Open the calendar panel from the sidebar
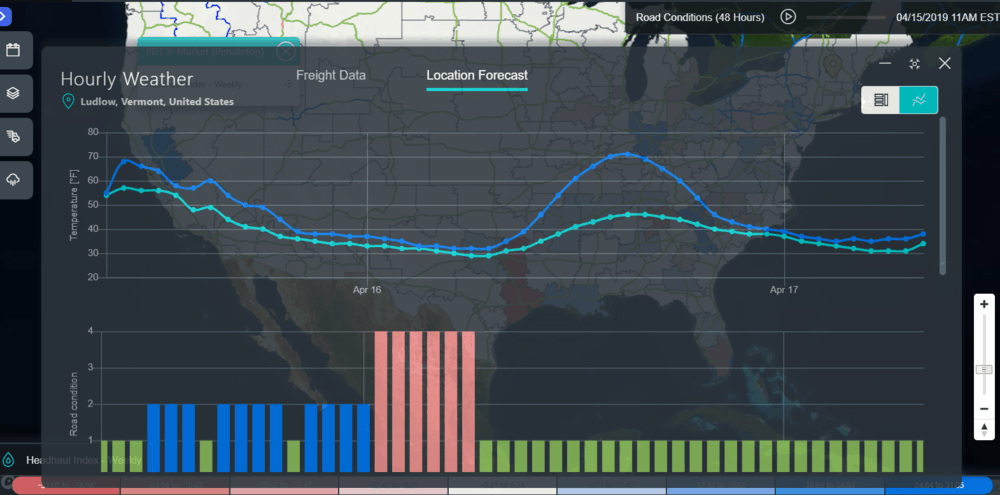This screenshot has width=1000, height=495. (13, 50)
